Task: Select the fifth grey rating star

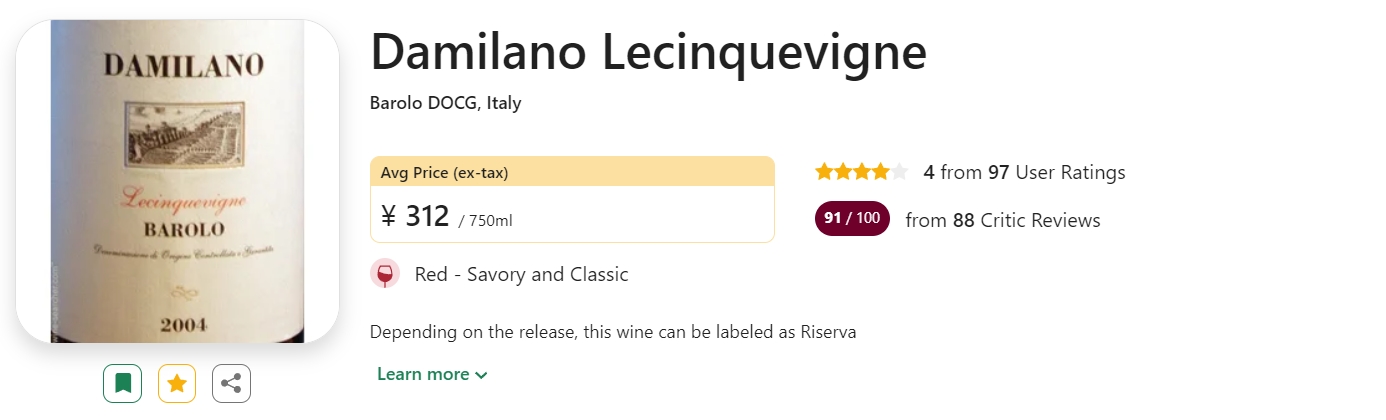Action: click(899, 172)
